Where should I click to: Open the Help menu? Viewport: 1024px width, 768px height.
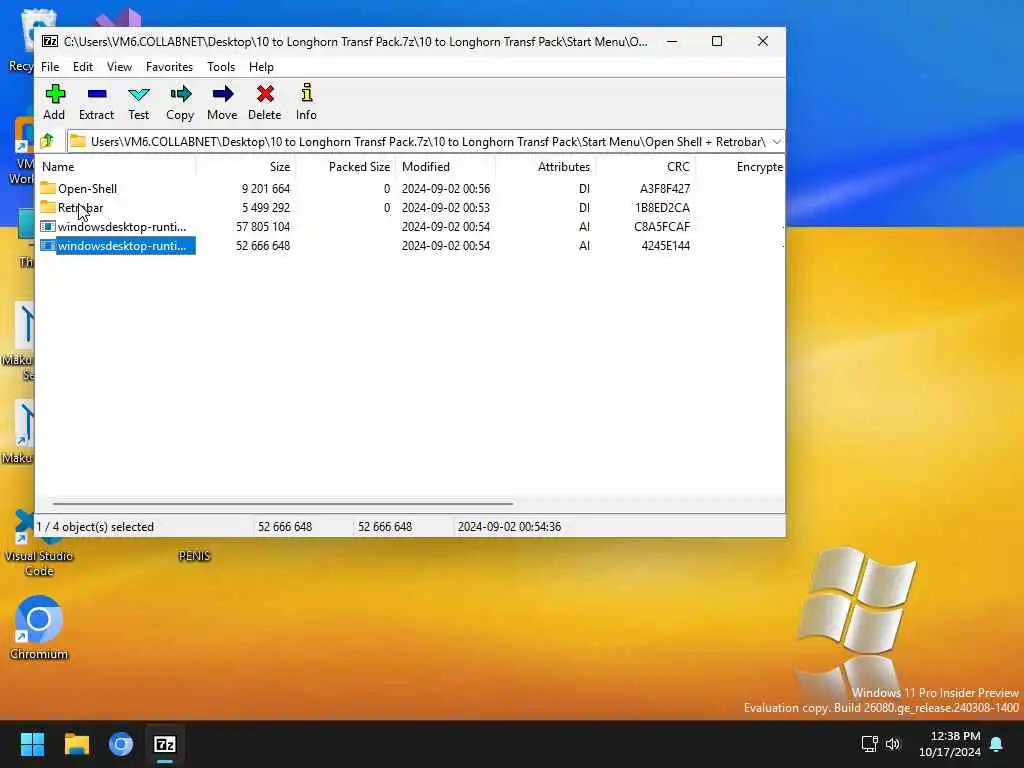261,67
